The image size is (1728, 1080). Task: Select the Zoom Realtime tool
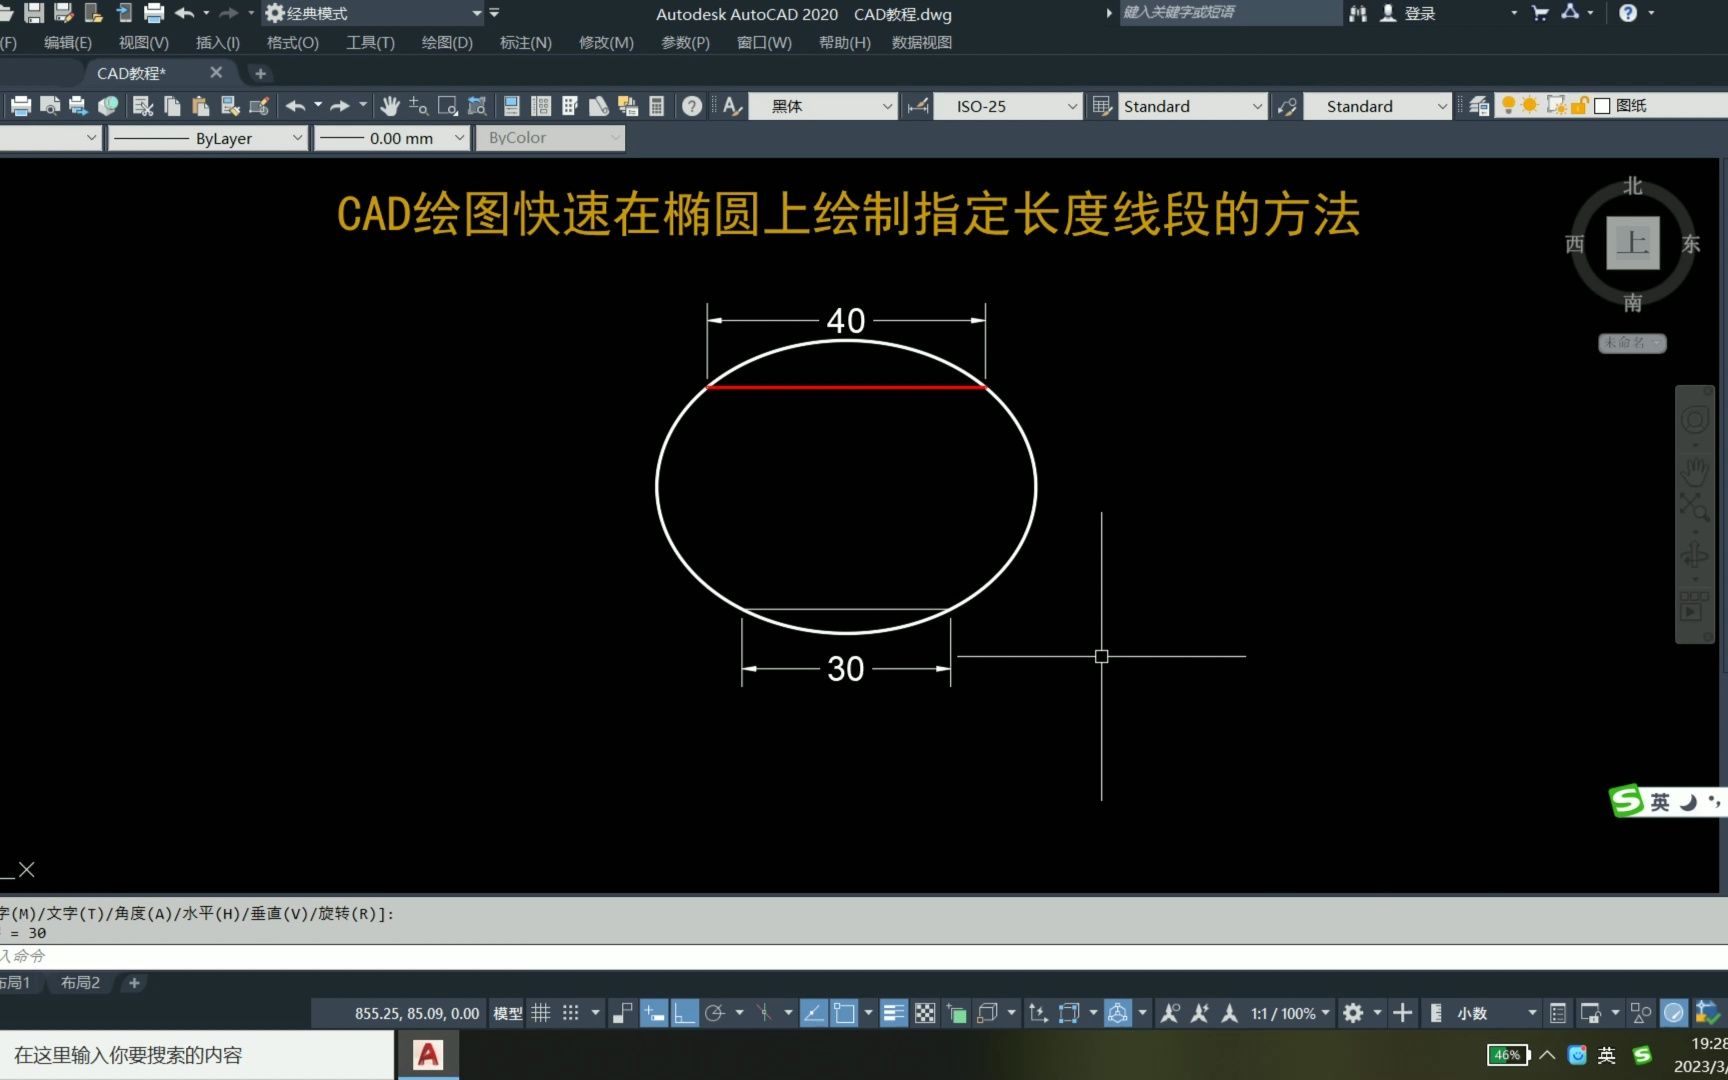pyautogui.click(x=419, y=106)
